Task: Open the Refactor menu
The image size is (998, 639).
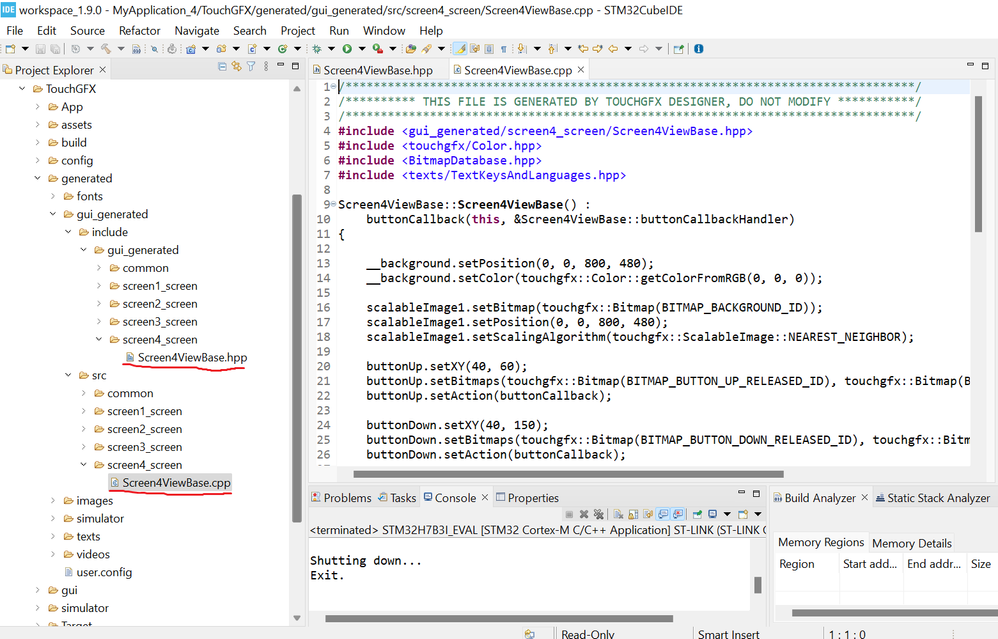Action: tap(139, 31)
